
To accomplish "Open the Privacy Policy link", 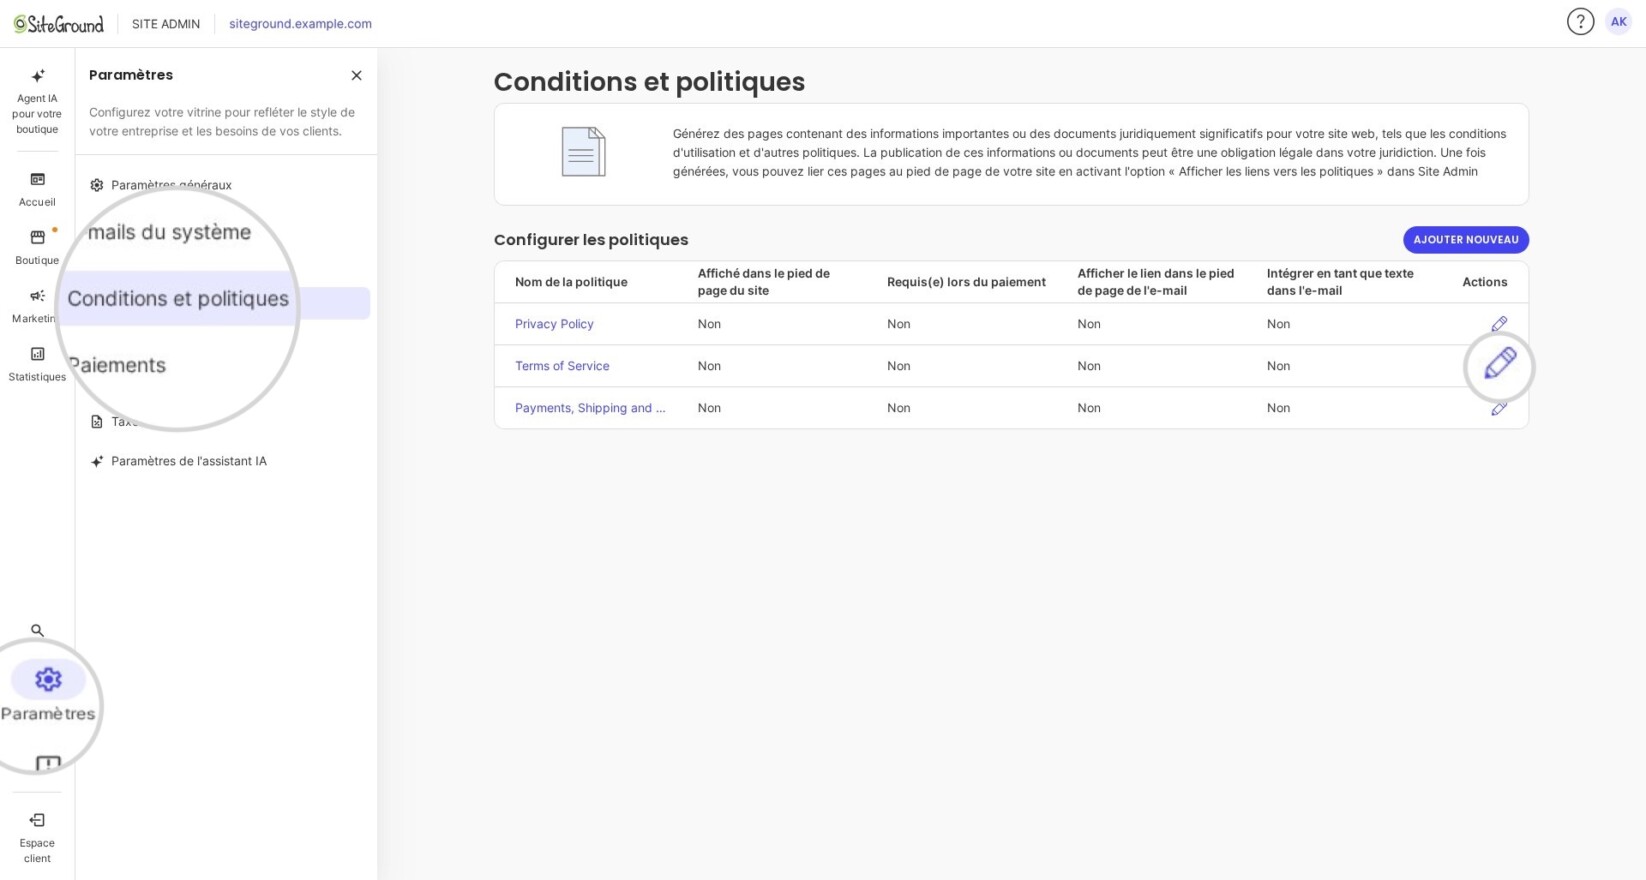I will pyautogui.click(x=554, y=324).
